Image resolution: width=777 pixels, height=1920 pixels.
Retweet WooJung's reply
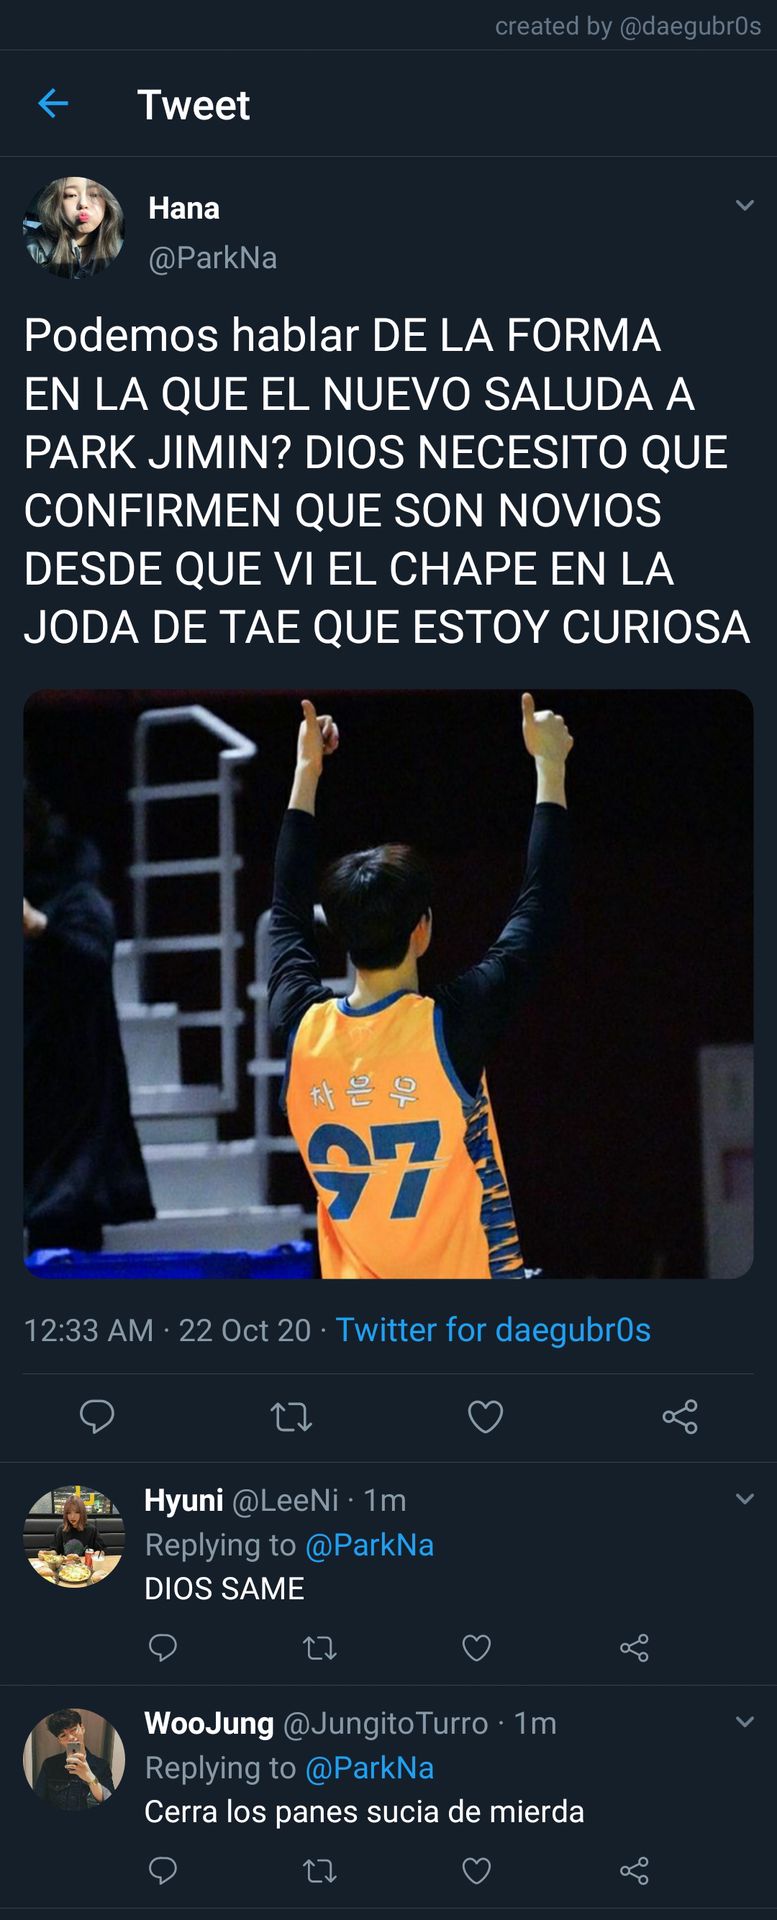pyautogui.click(x=320, y=1870)
